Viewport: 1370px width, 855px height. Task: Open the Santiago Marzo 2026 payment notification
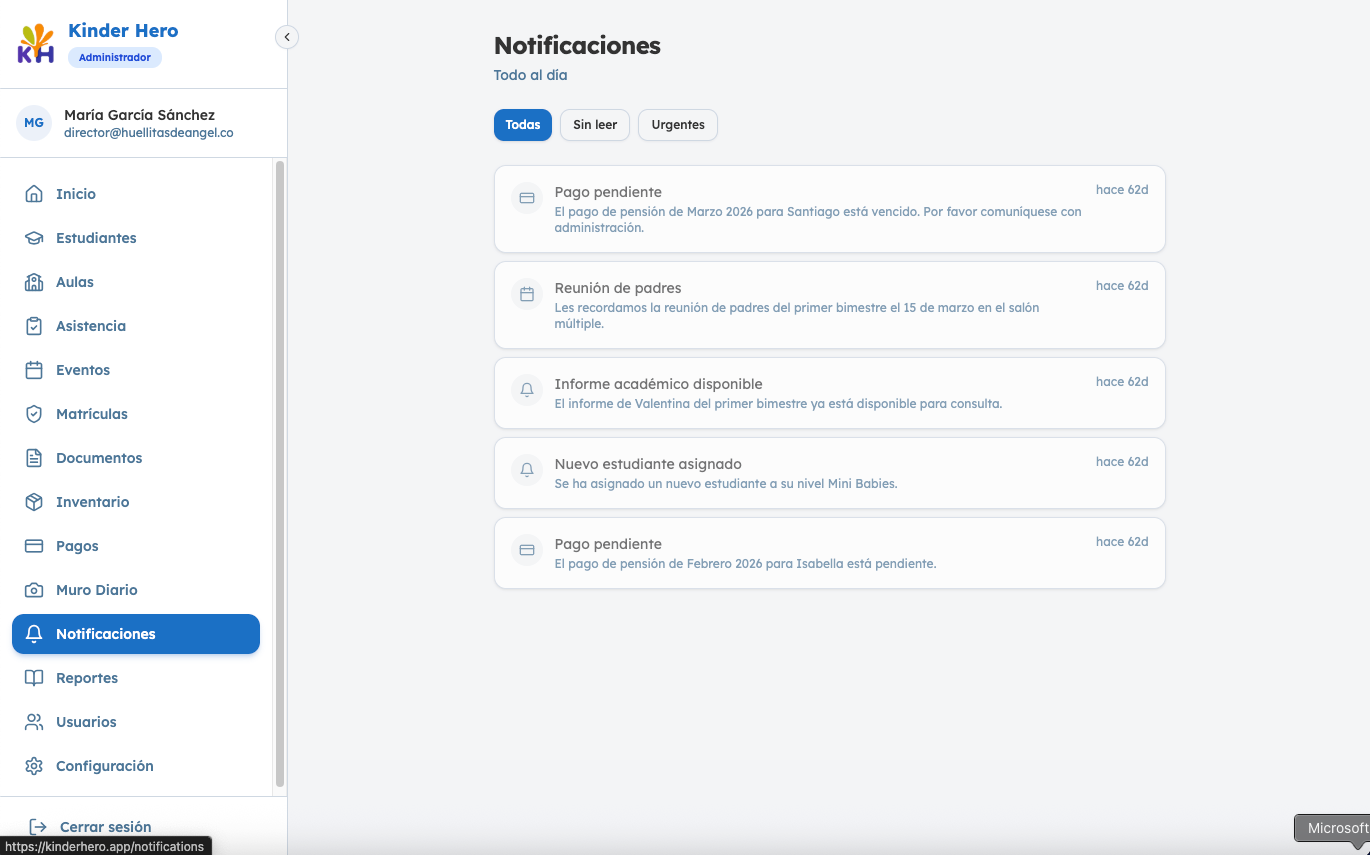point(830,209)
